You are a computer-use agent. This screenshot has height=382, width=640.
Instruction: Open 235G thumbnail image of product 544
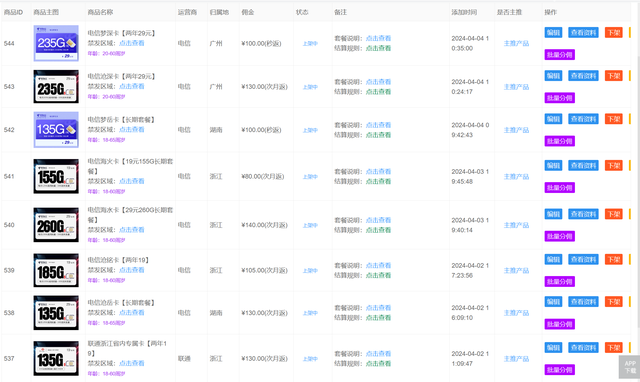(x=56, y=43)
